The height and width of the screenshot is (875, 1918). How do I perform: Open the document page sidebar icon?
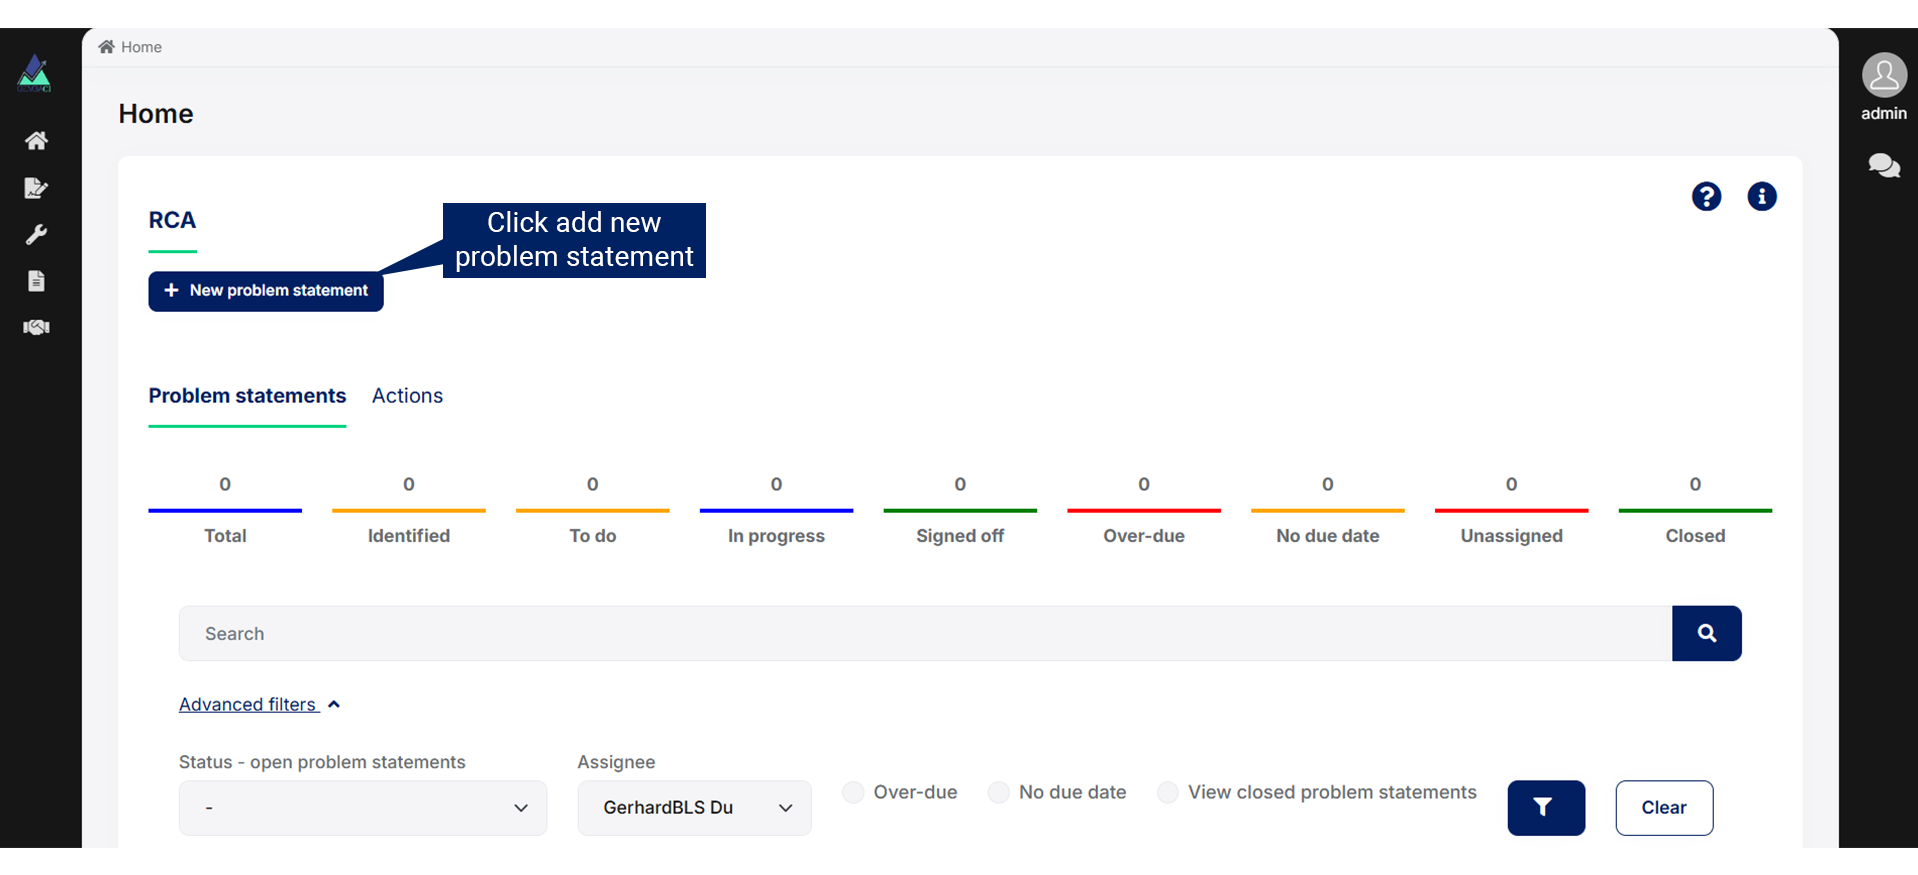point(36,281)
